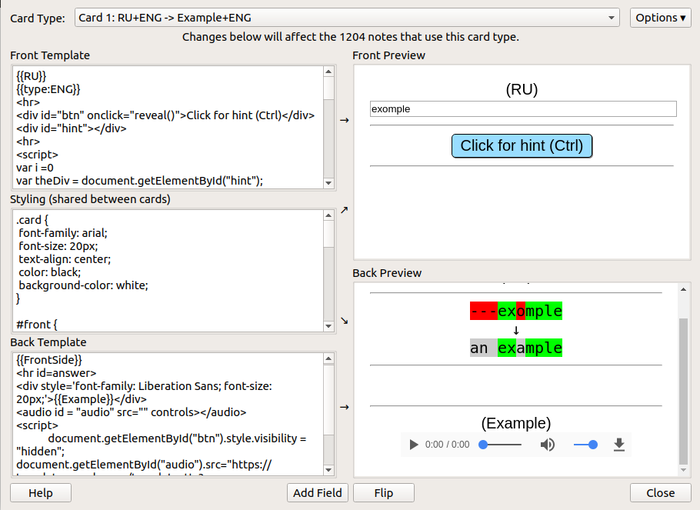Viewport: 700px width, 510px height.
Task: Click the answer input field with 'exemple'
Action: [x=522, y=109]
